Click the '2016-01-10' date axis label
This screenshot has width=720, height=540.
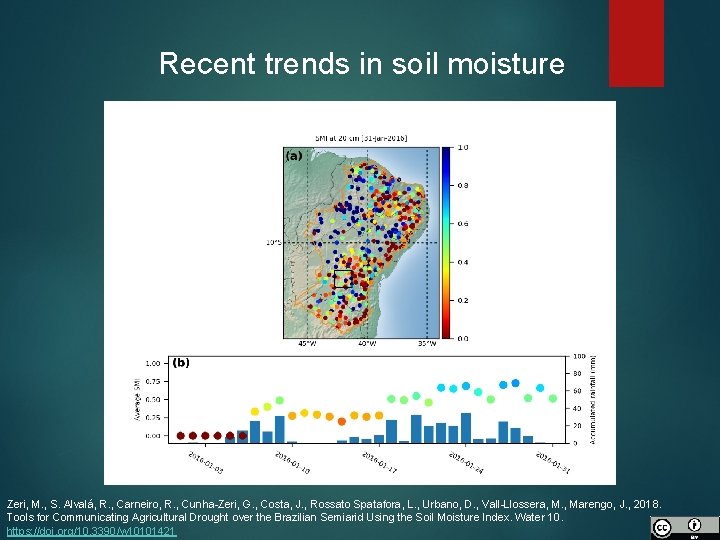point(292,462)
